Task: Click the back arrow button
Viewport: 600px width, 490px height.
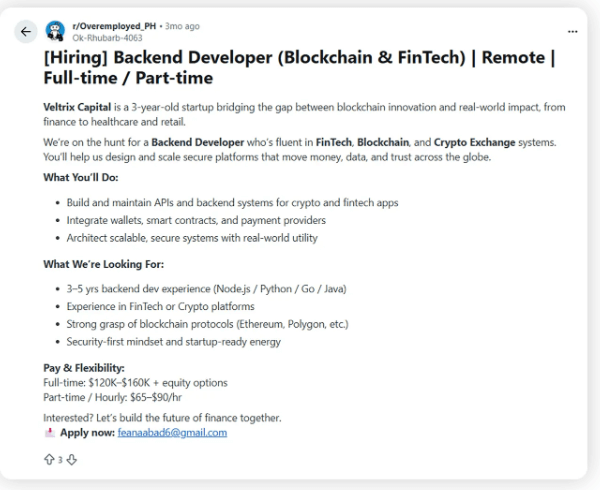Action: point(25,31)
